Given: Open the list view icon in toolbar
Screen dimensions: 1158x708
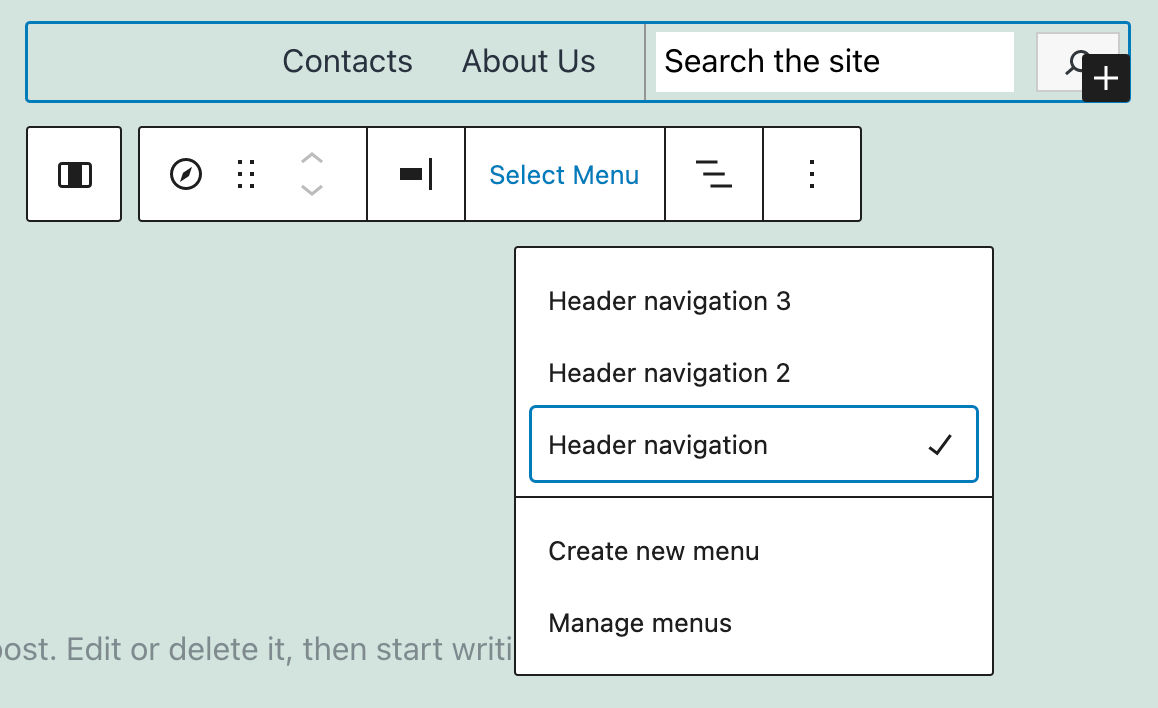Looking at the screenshot, I should click(x=713, y=175).
